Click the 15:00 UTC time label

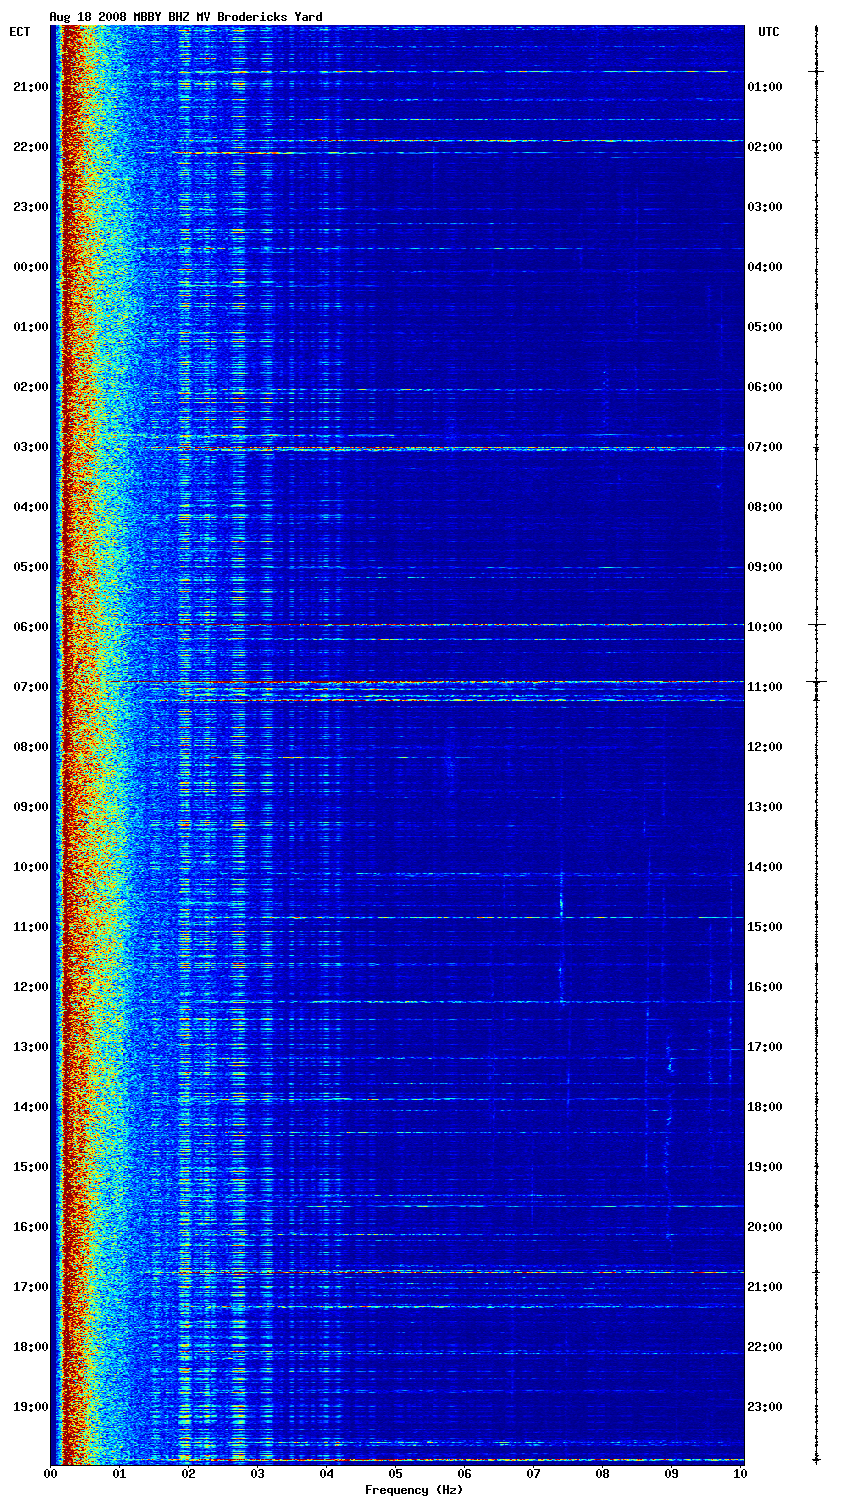[x=765, y=927]
